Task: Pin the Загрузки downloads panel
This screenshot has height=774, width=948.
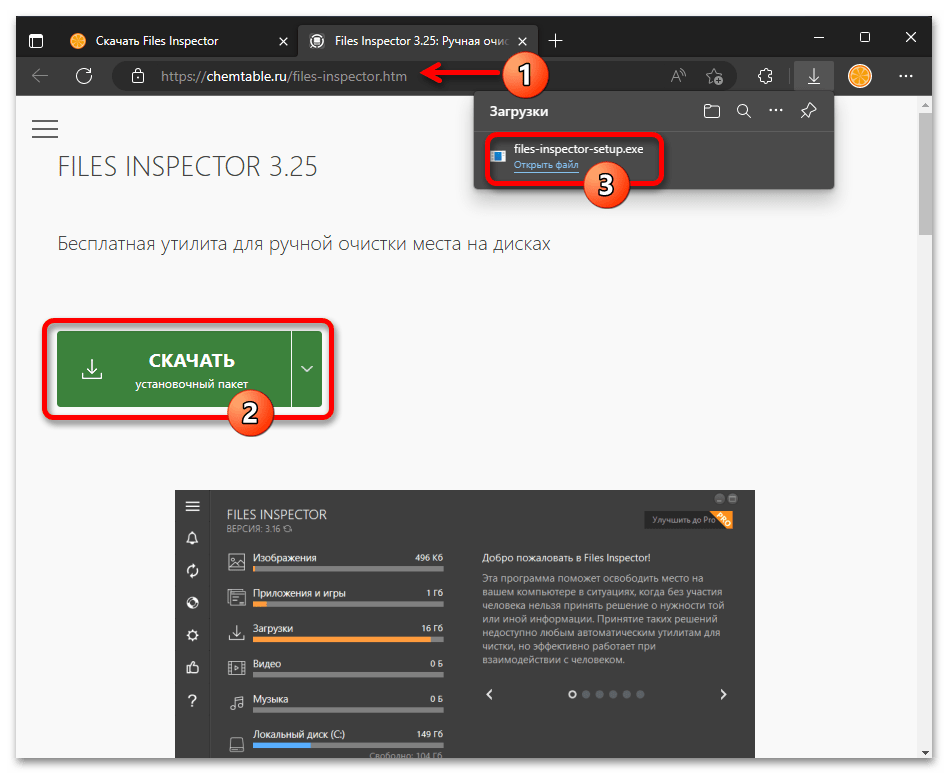Action: click(808, 111)
